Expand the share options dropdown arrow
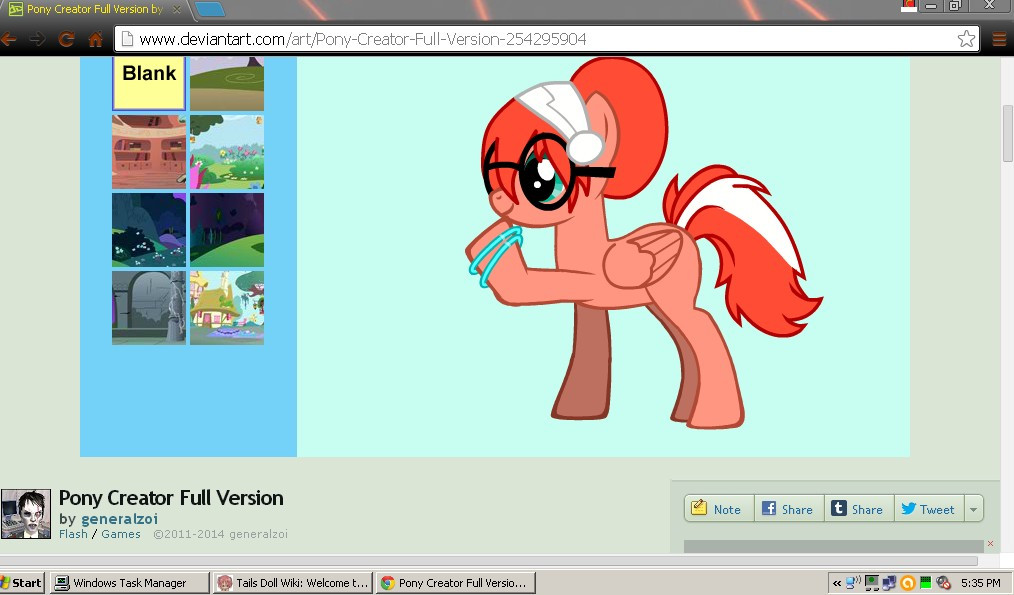The image size is (1014, 595). click(973, 509)
